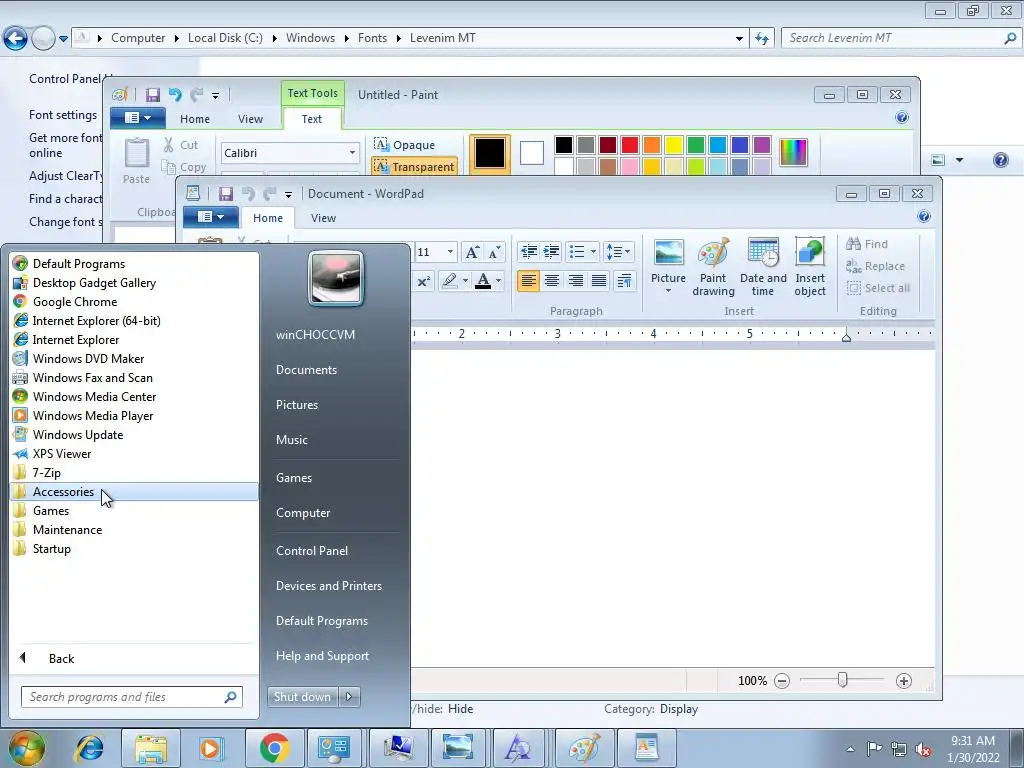
Task: Open WordPad Help icon
Action: [x=923, y=217]
